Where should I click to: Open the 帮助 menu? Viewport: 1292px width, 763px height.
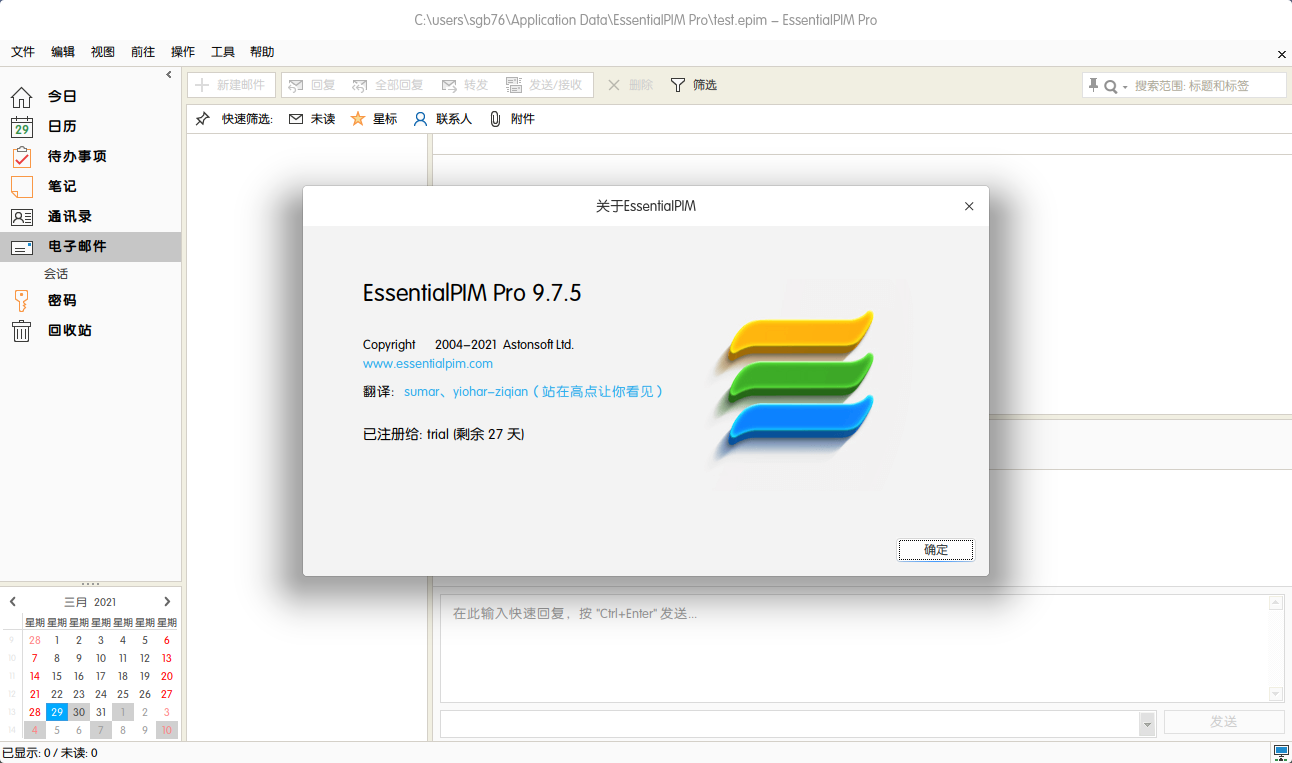pos(262,52)
